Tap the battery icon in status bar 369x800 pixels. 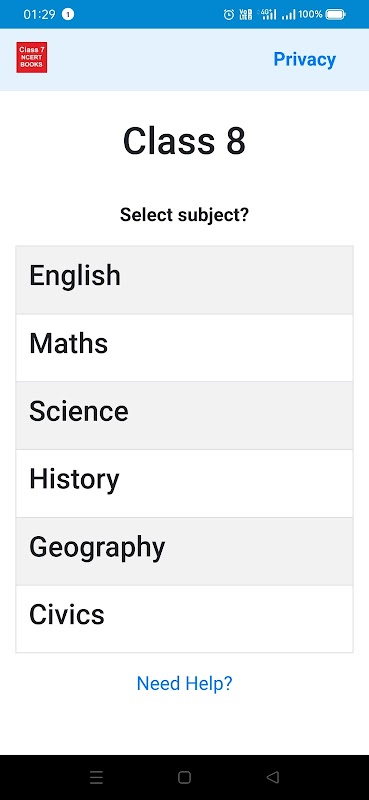[x=335, y=14]
